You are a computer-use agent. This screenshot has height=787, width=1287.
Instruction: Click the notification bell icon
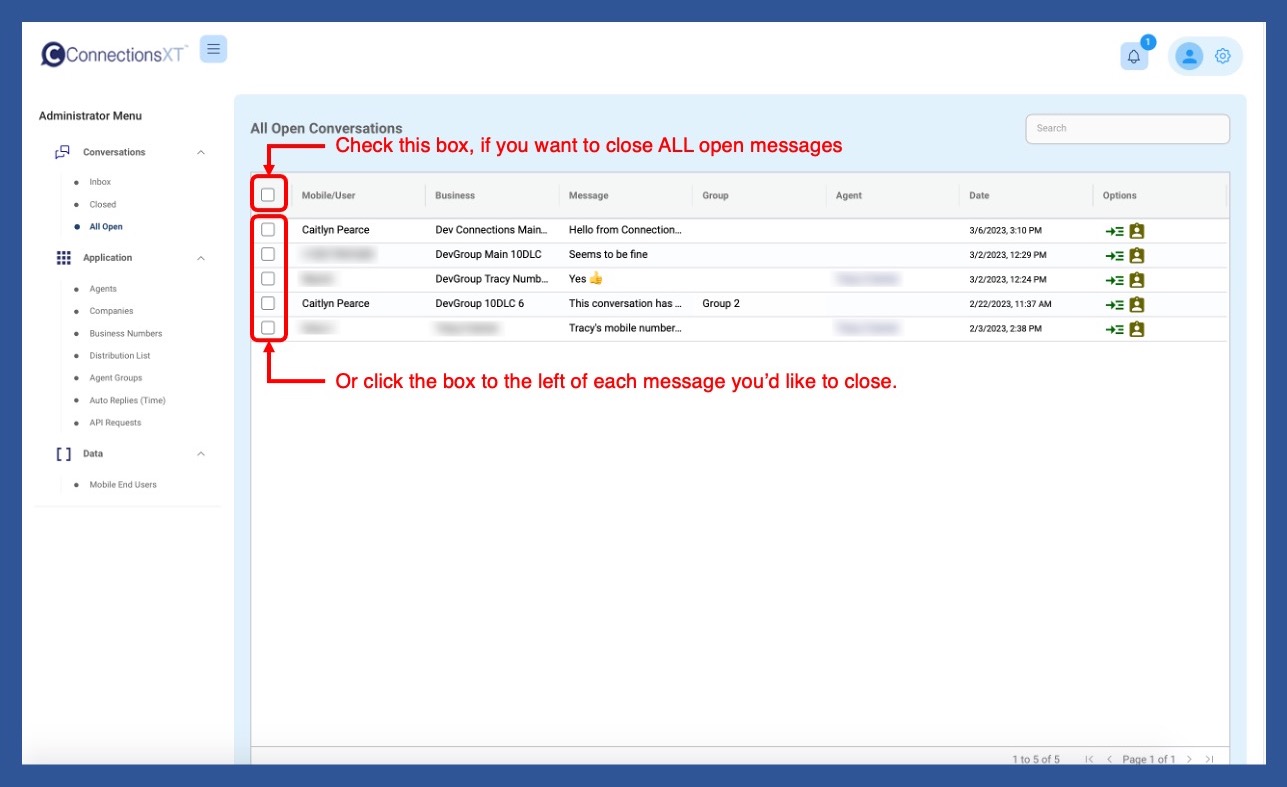pyautogui.click(x=1133, y=57)
